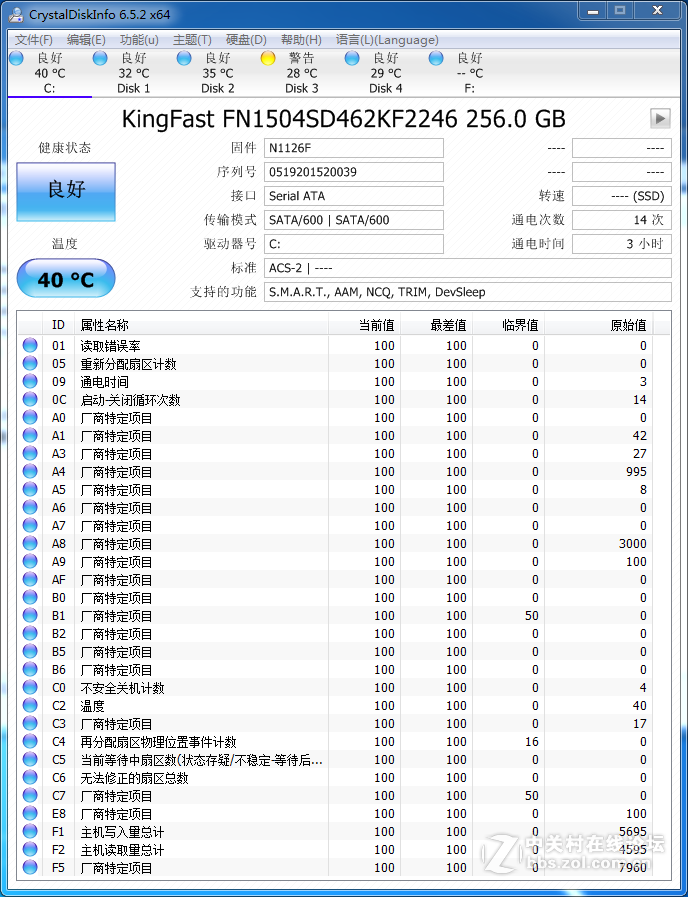Click status icon for attribute A8
Viewport: 688px width, 897px height.
pos(30,543)
